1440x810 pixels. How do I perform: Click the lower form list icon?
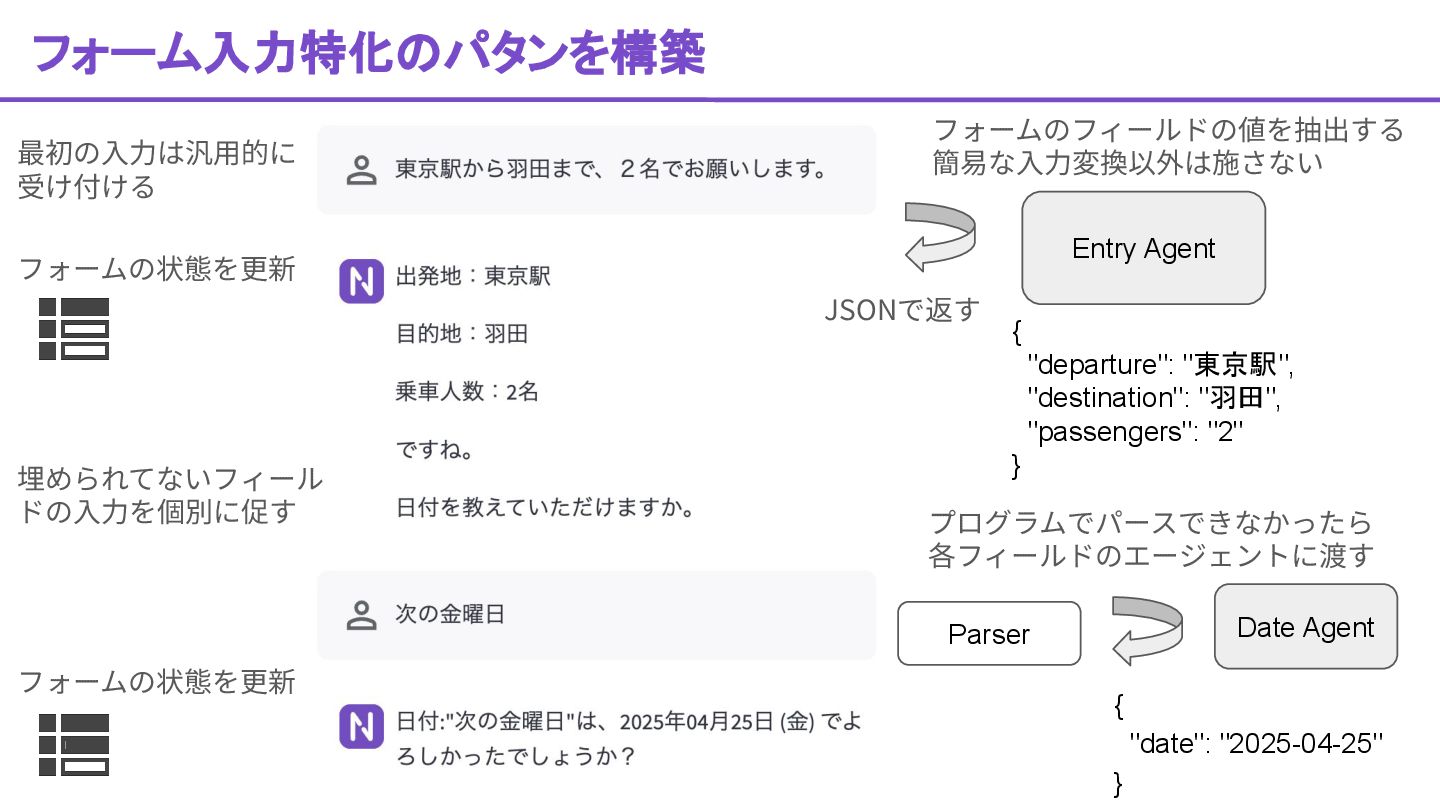coord(73,745)
